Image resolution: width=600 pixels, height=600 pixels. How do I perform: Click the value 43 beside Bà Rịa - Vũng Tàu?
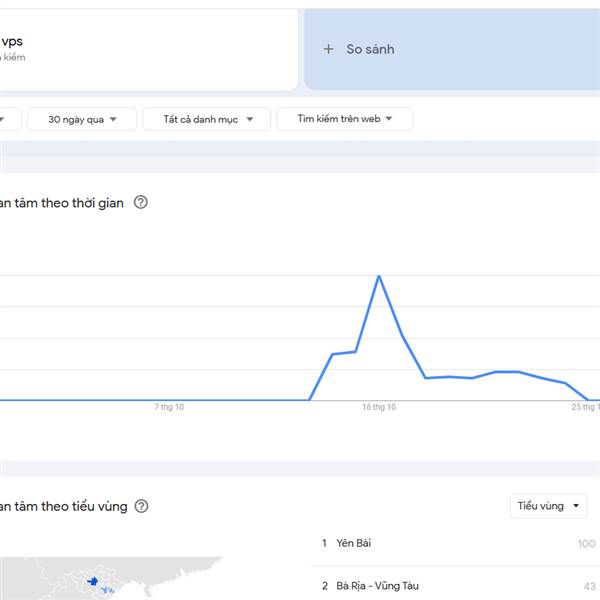[x=588, y=586]
